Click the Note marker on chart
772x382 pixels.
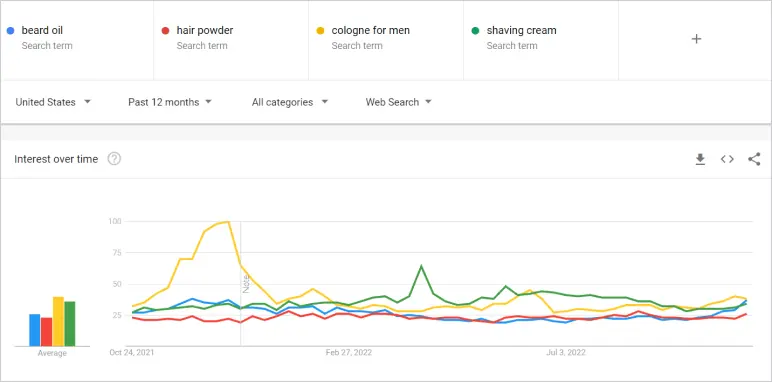[246, 284]
